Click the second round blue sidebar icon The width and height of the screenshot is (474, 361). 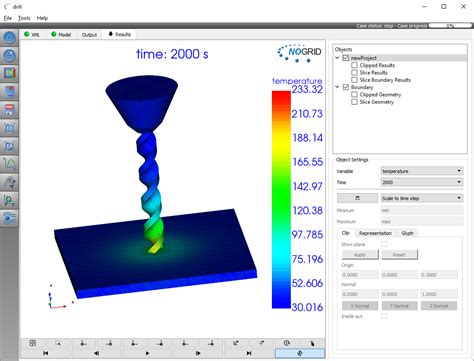[x=9, y=55]
